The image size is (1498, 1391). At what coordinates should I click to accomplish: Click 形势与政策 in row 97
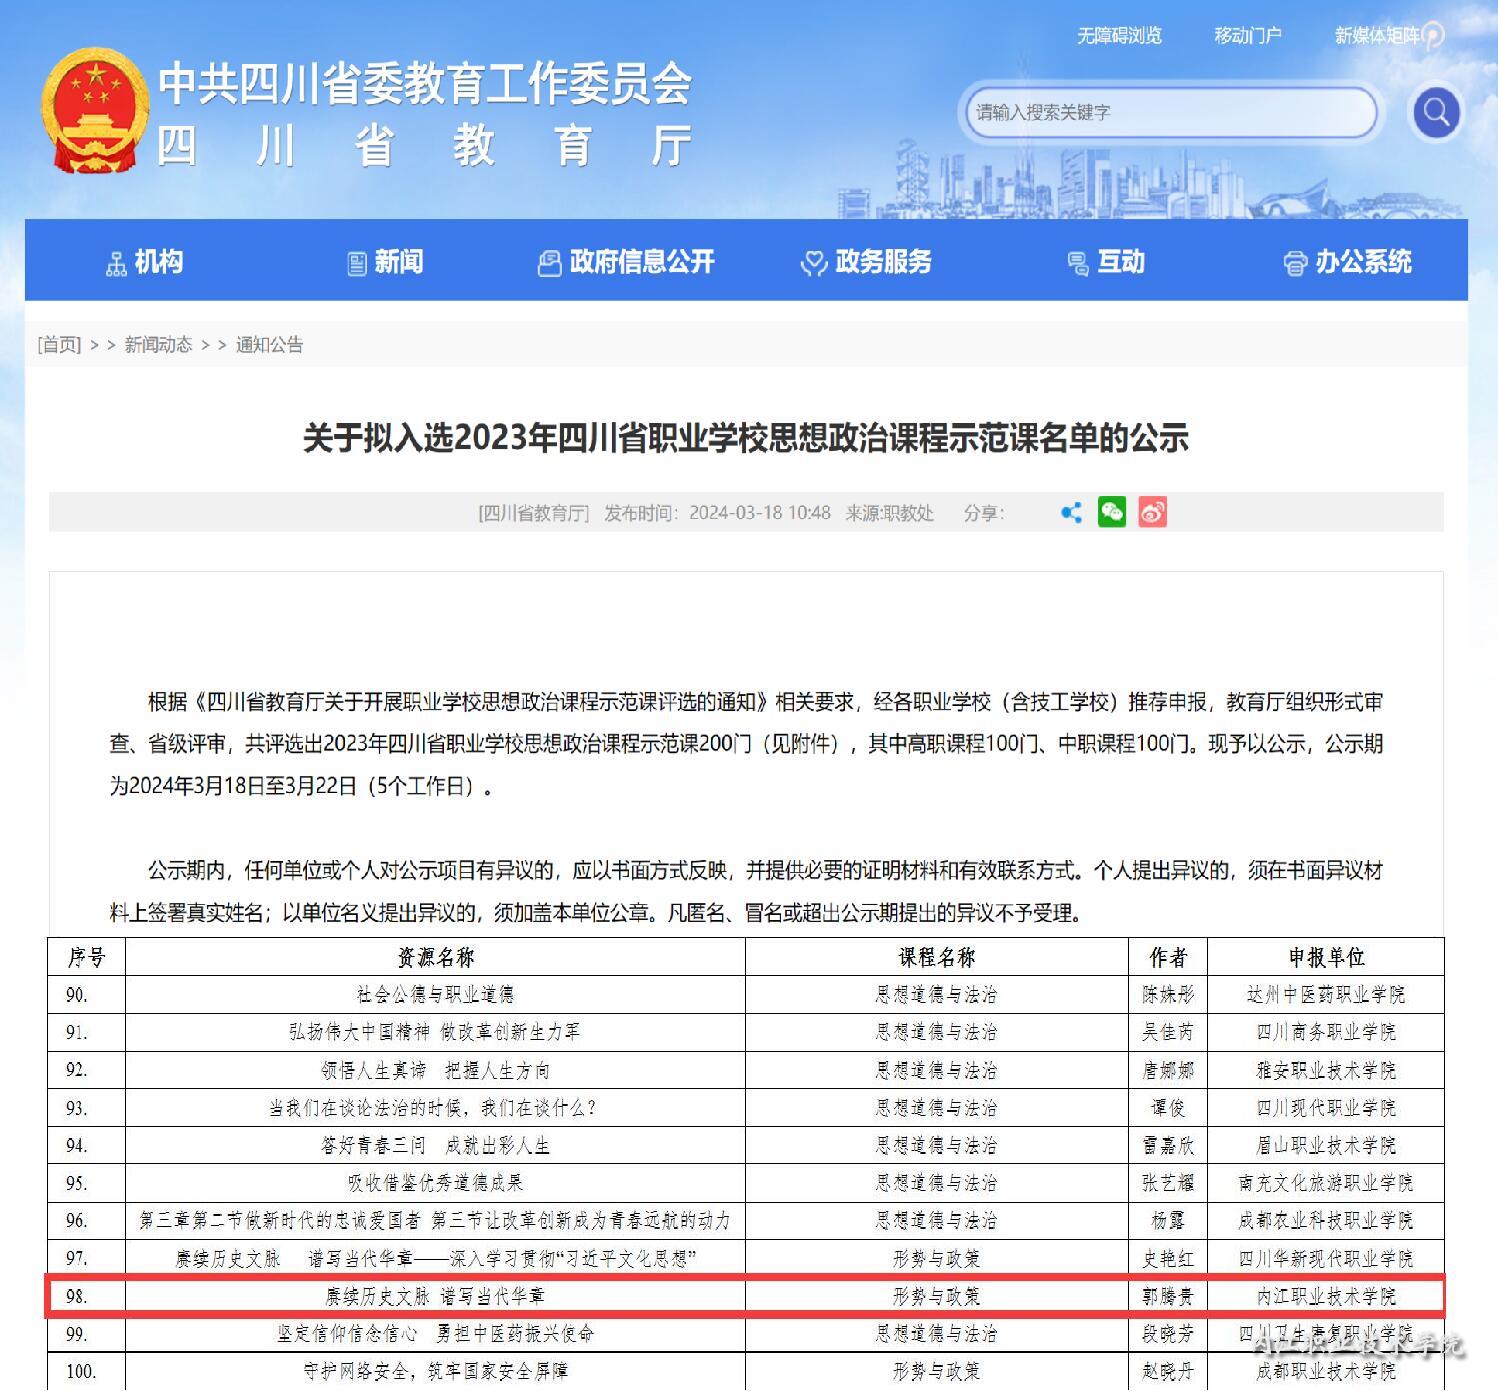click(936, 1258)
